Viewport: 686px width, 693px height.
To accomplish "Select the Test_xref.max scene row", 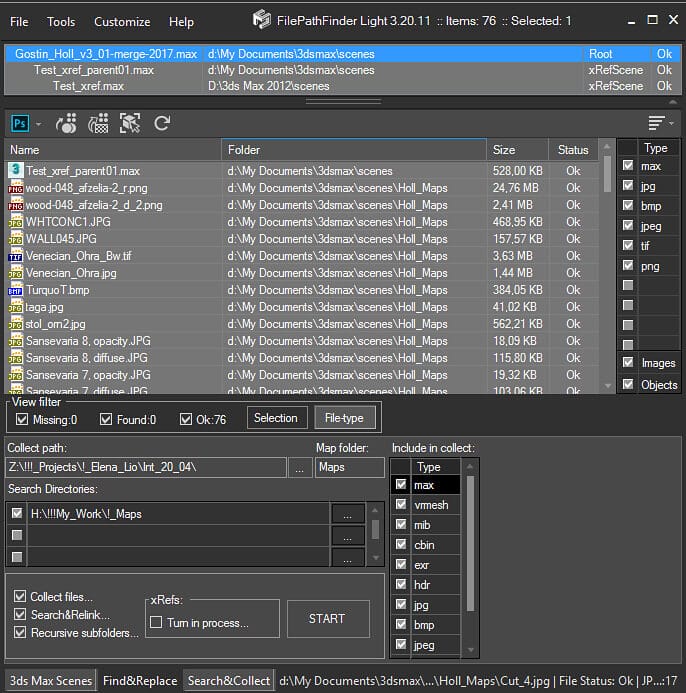I will click(343, 86).
